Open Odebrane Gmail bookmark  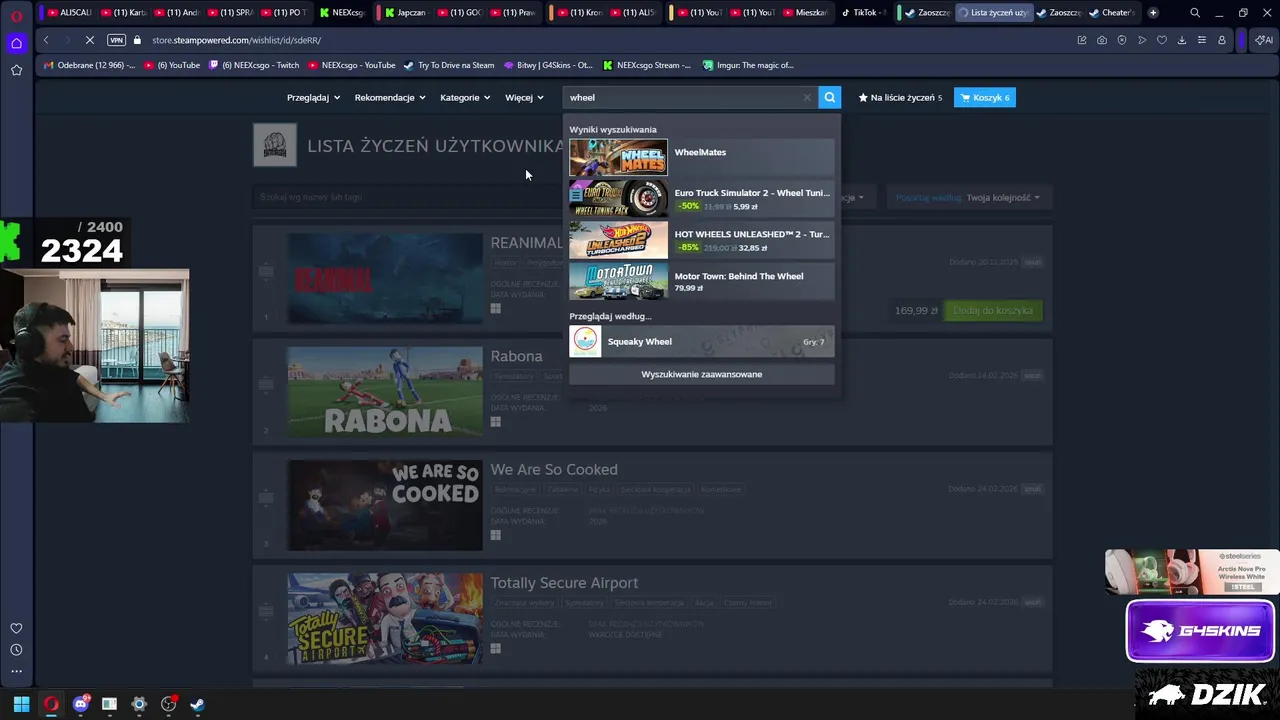[x=89, y=65]
